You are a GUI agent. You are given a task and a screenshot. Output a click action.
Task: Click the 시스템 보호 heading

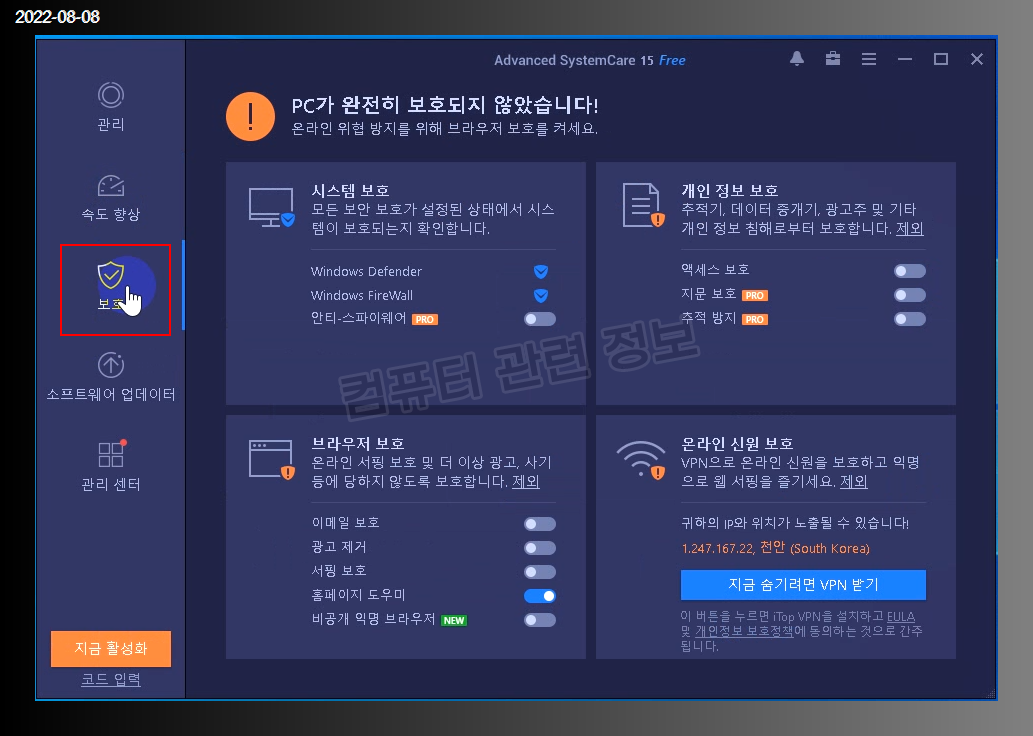[x=350, y=190]
